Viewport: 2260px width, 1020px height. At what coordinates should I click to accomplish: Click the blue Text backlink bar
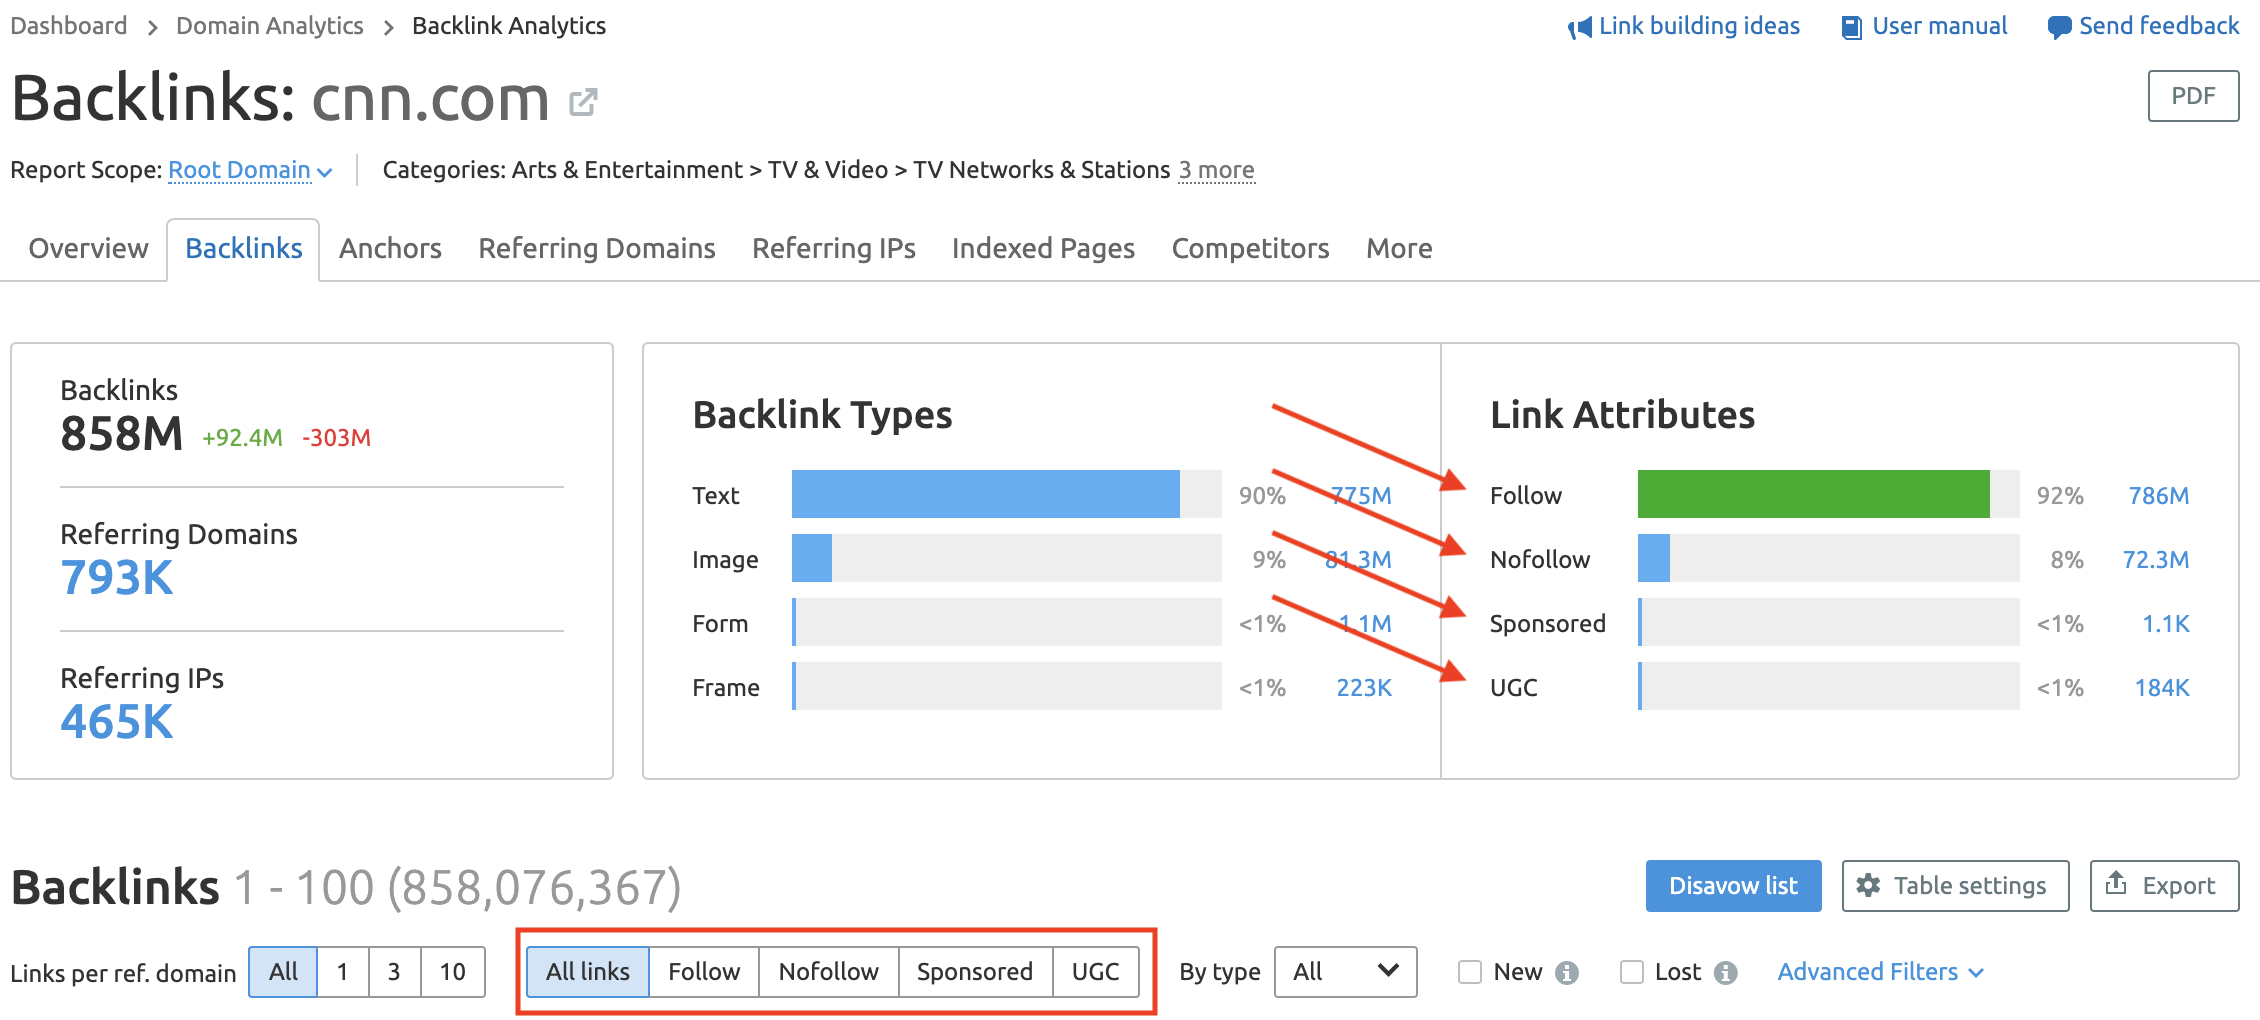click(x=985, y=494)
